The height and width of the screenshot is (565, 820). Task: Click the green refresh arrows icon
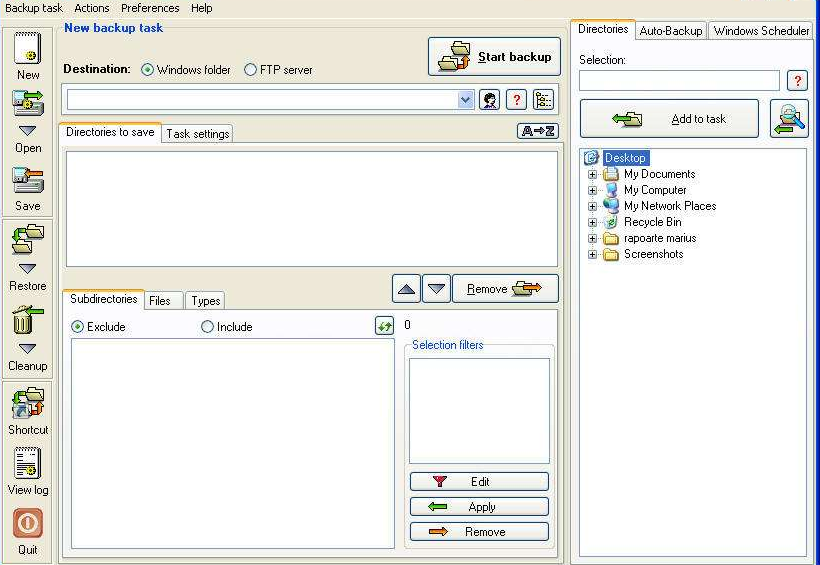(x=385, y=326)
